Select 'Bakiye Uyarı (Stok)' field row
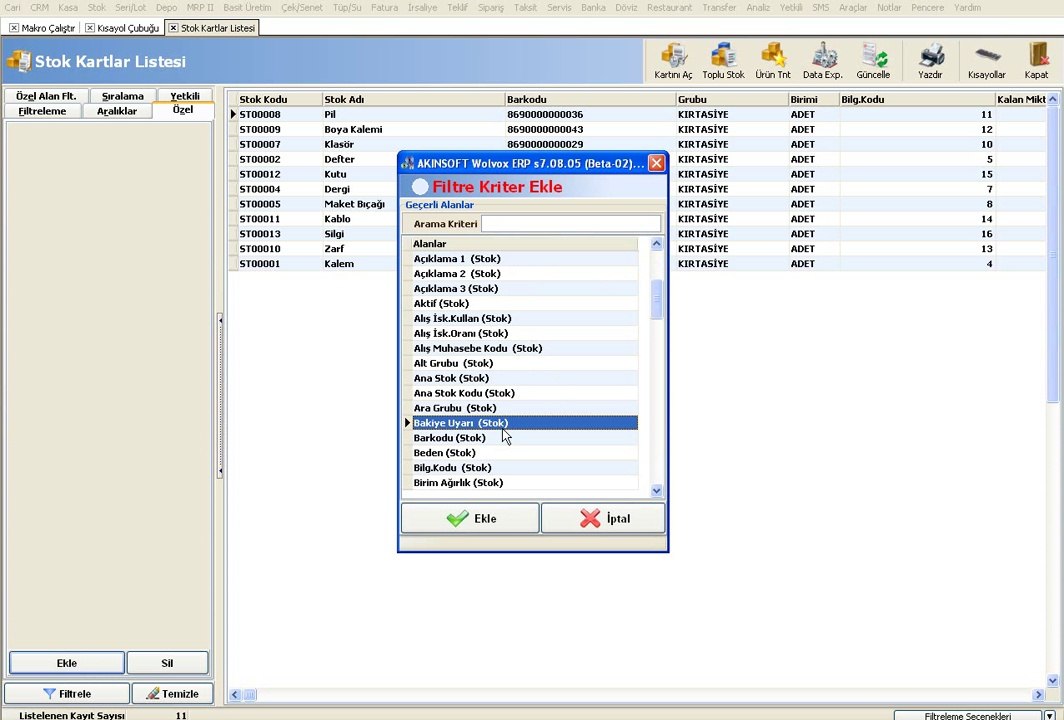1064x720 pixels. (525, 423)
